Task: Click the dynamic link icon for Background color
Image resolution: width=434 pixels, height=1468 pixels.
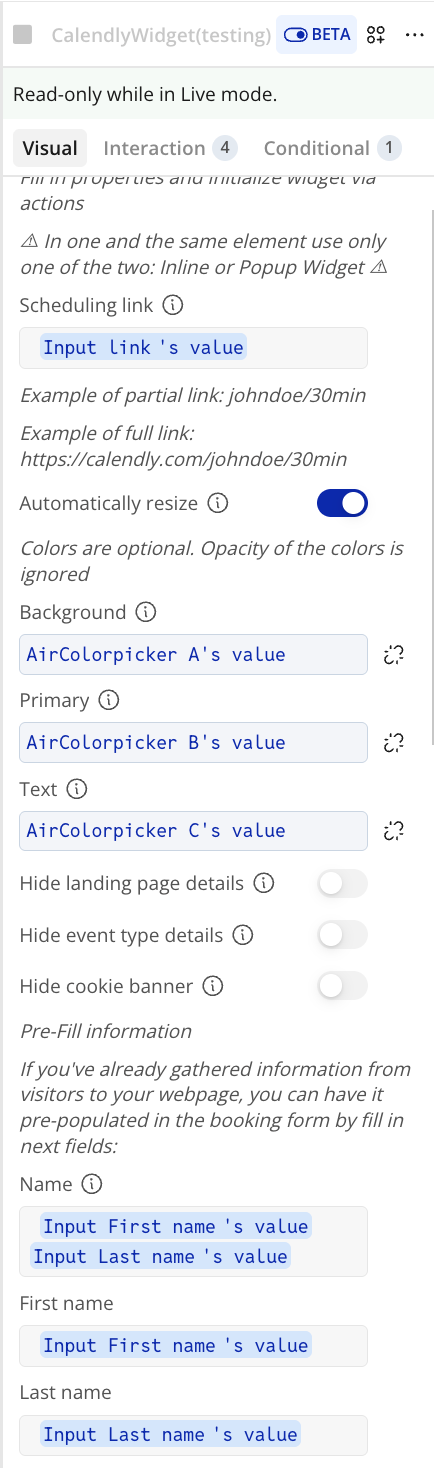Action: [393, 655]
